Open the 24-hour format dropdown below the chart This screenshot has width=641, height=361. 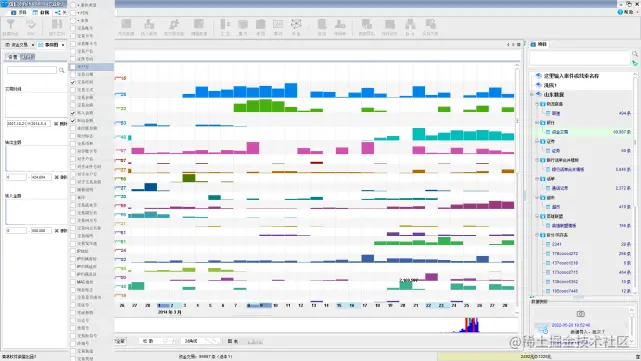click(x=201, y=341)
